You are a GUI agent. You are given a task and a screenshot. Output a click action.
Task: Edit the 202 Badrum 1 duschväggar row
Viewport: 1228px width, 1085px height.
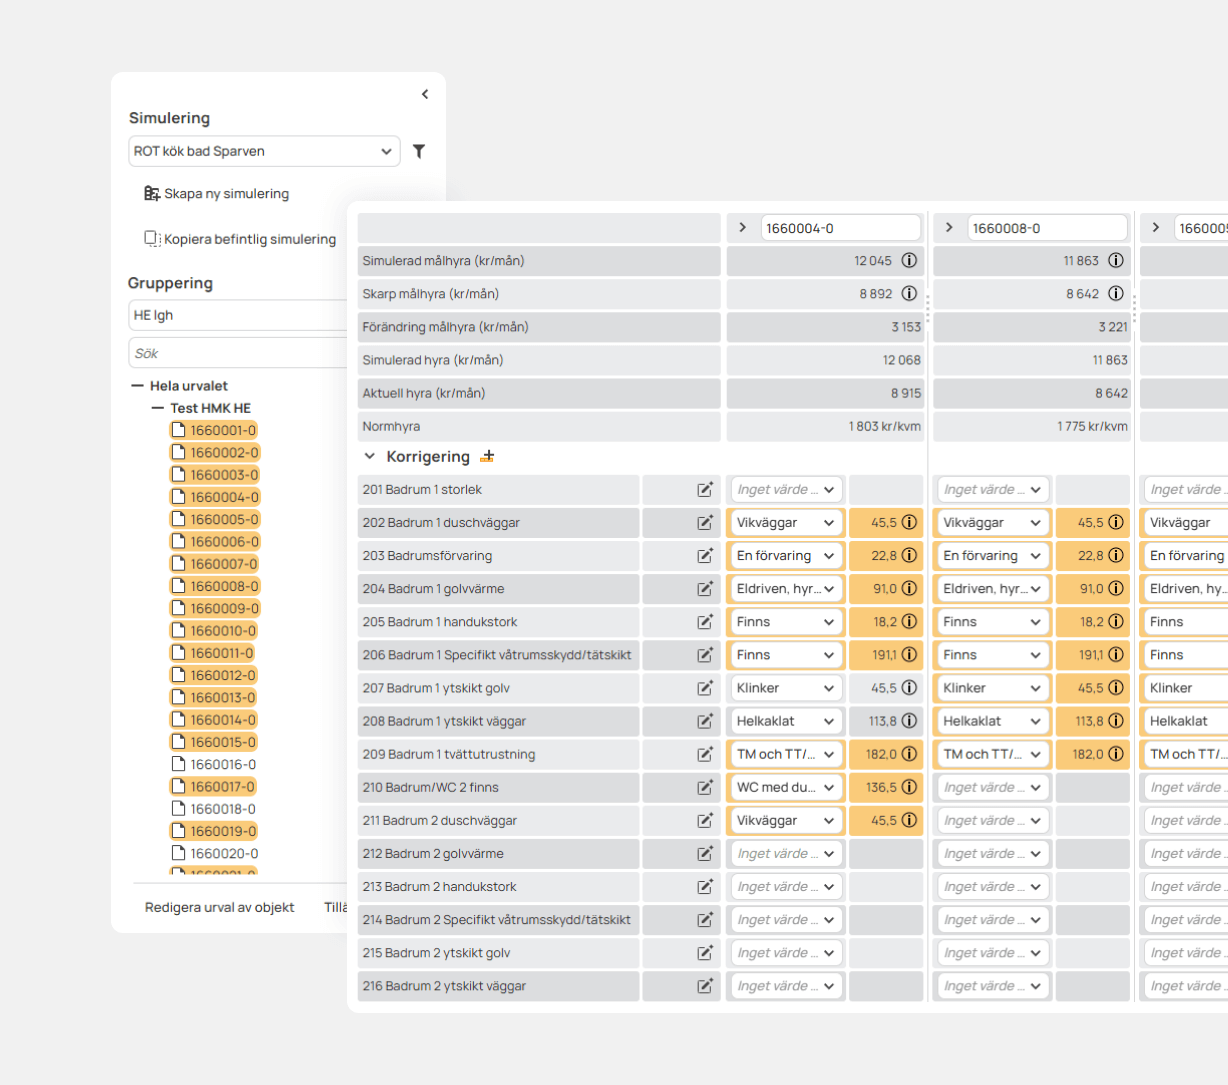[x=705, y=522]
